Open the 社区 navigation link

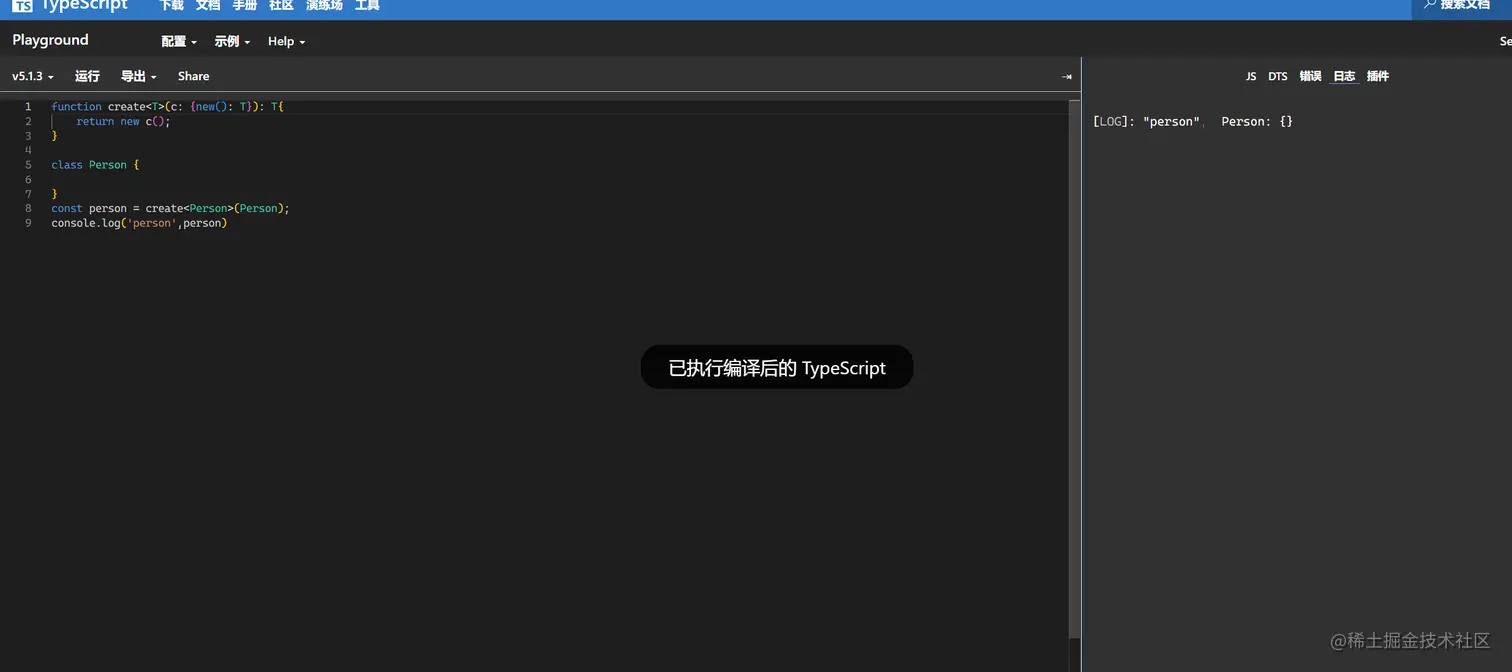click(281, 6)
